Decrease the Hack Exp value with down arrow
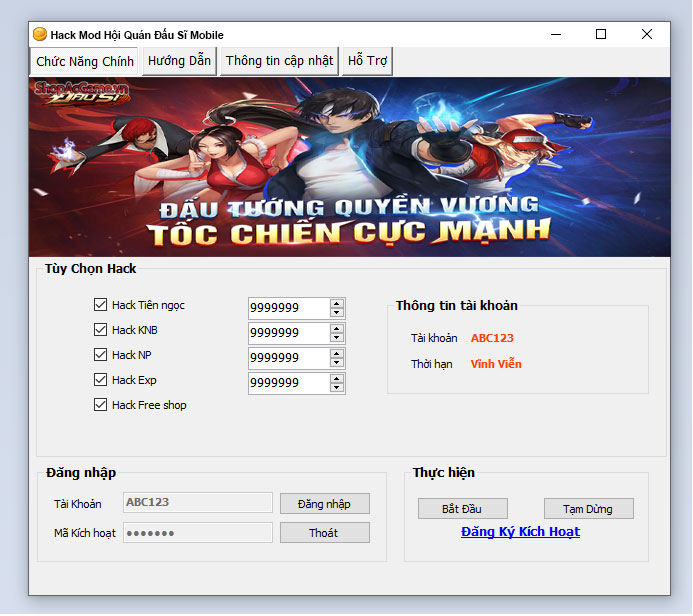The width and height of the screenshot is (693, 616). tap(336, 388)
